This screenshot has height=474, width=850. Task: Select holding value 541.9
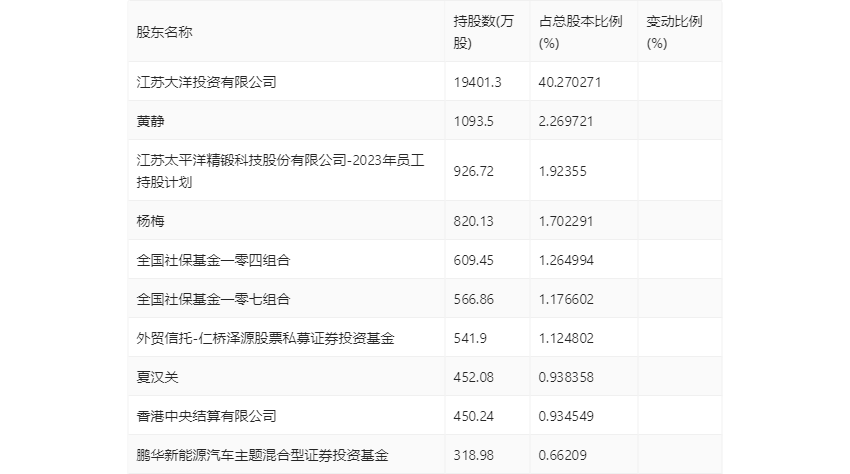(x=470, y=338)
